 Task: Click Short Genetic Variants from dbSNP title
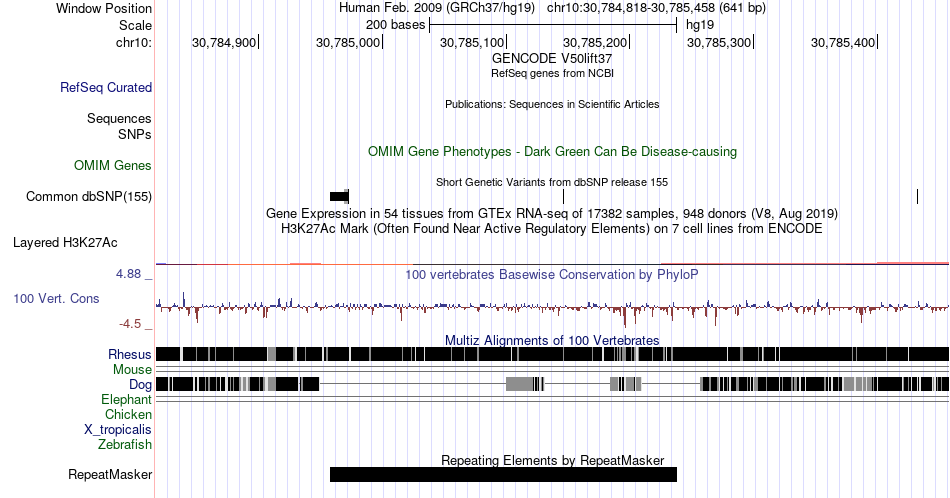click(x=552, y=182)
